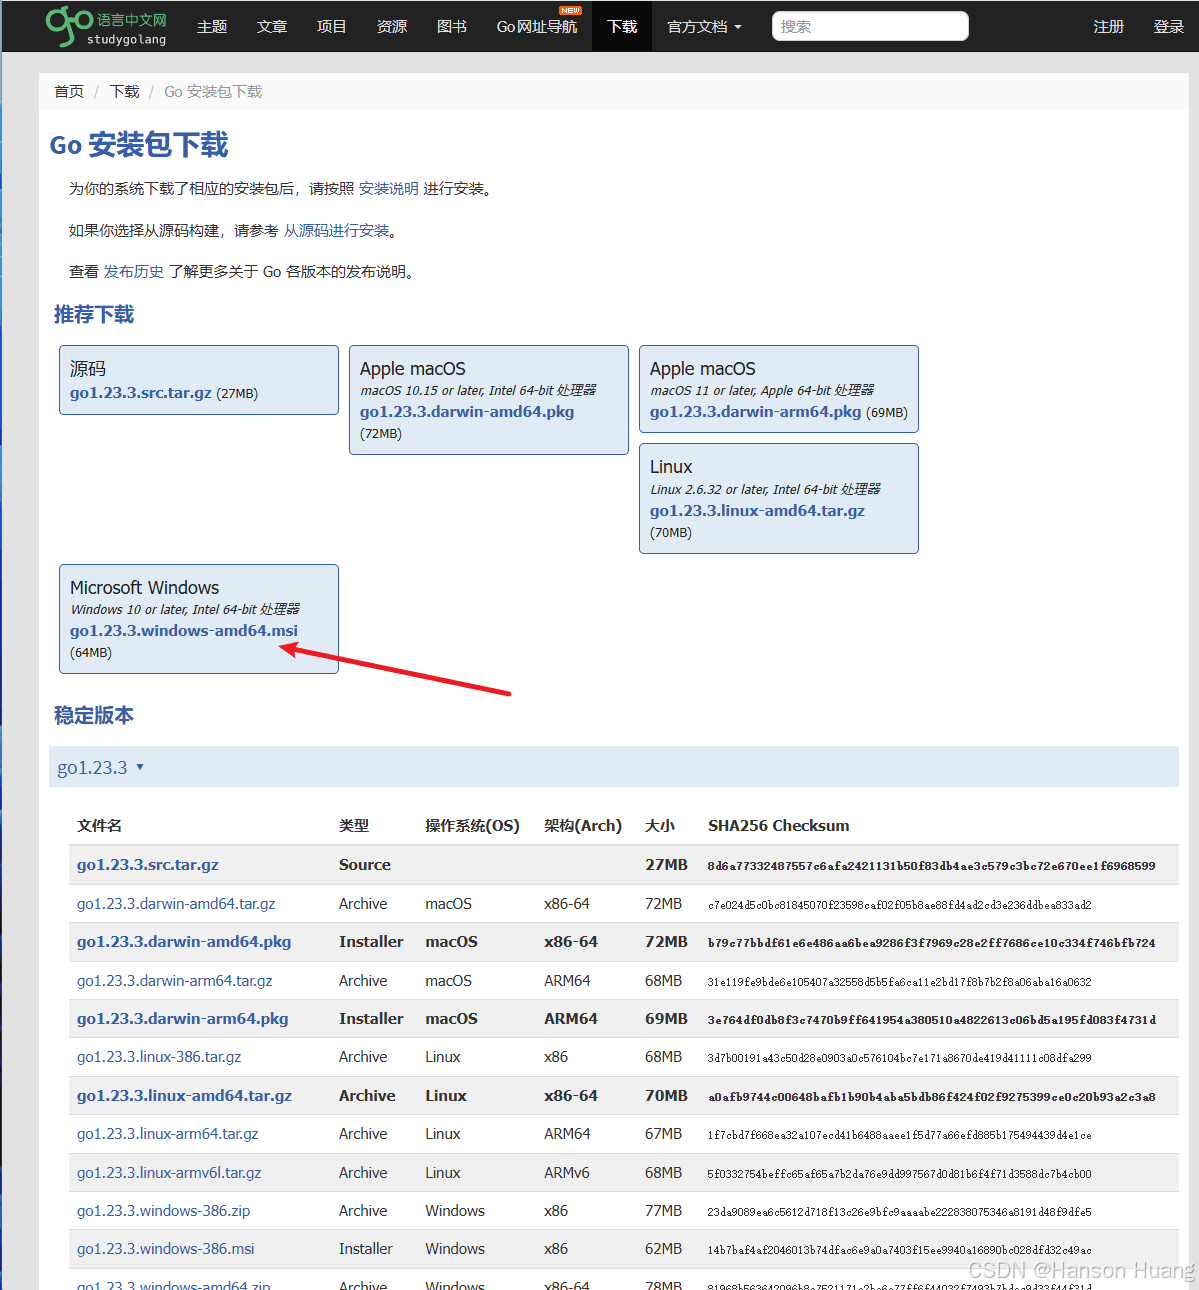Click the 注册 link
The height and width of the screenshot is (1290, 1199).
point(1109,27)
